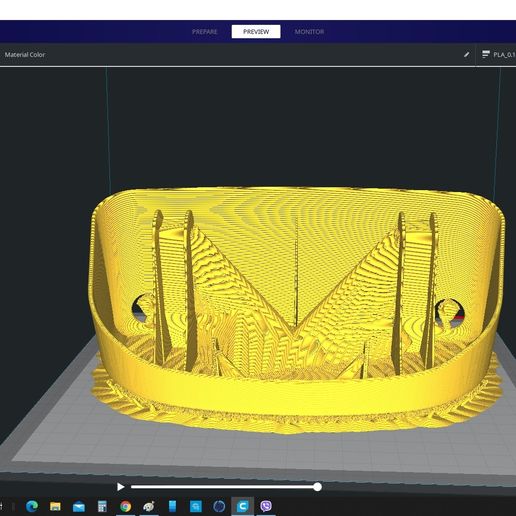Play the layer simulation
Viewport: 516px width, 516px height.
(120, 487)
